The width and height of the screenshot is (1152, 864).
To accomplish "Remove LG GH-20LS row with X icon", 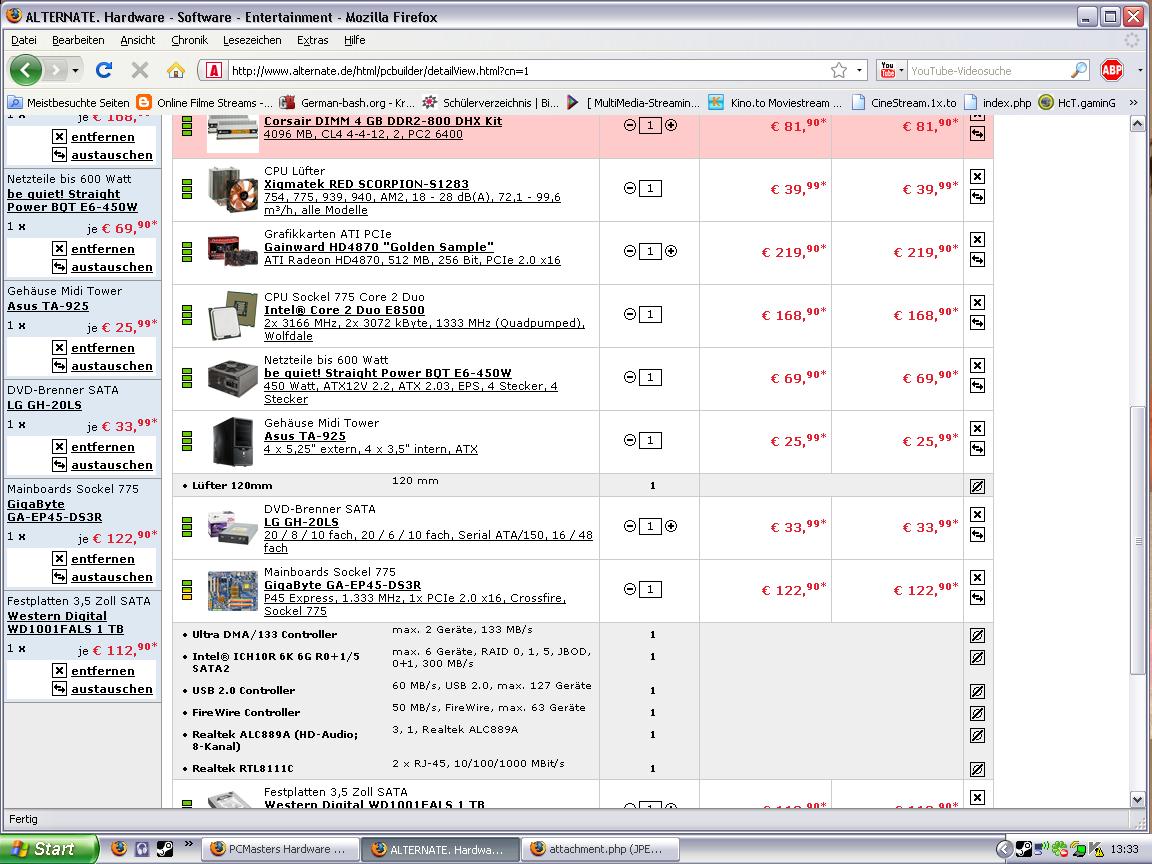I will click(x=977, y=514).
